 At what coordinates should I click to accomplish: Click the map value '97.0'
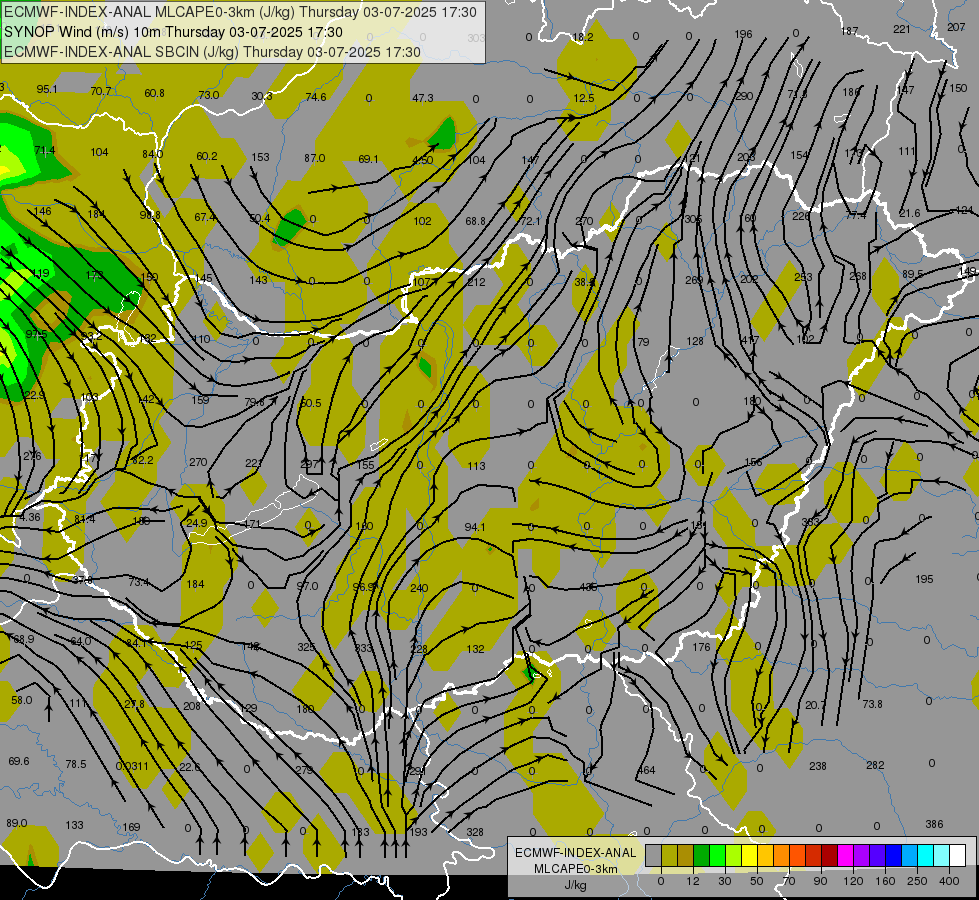tap(307, 586)
